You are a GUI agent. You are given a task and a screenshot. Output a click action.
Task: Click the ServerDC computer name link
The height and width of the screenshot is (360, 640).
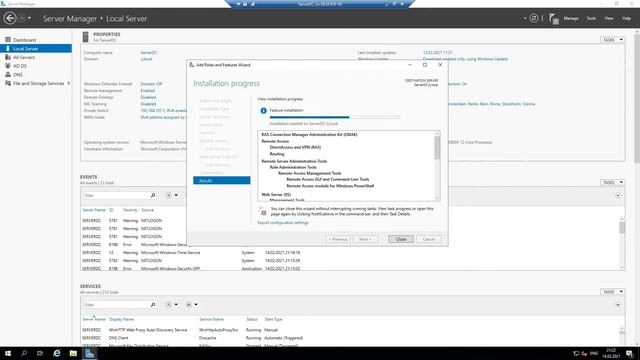tap(149, 53)
